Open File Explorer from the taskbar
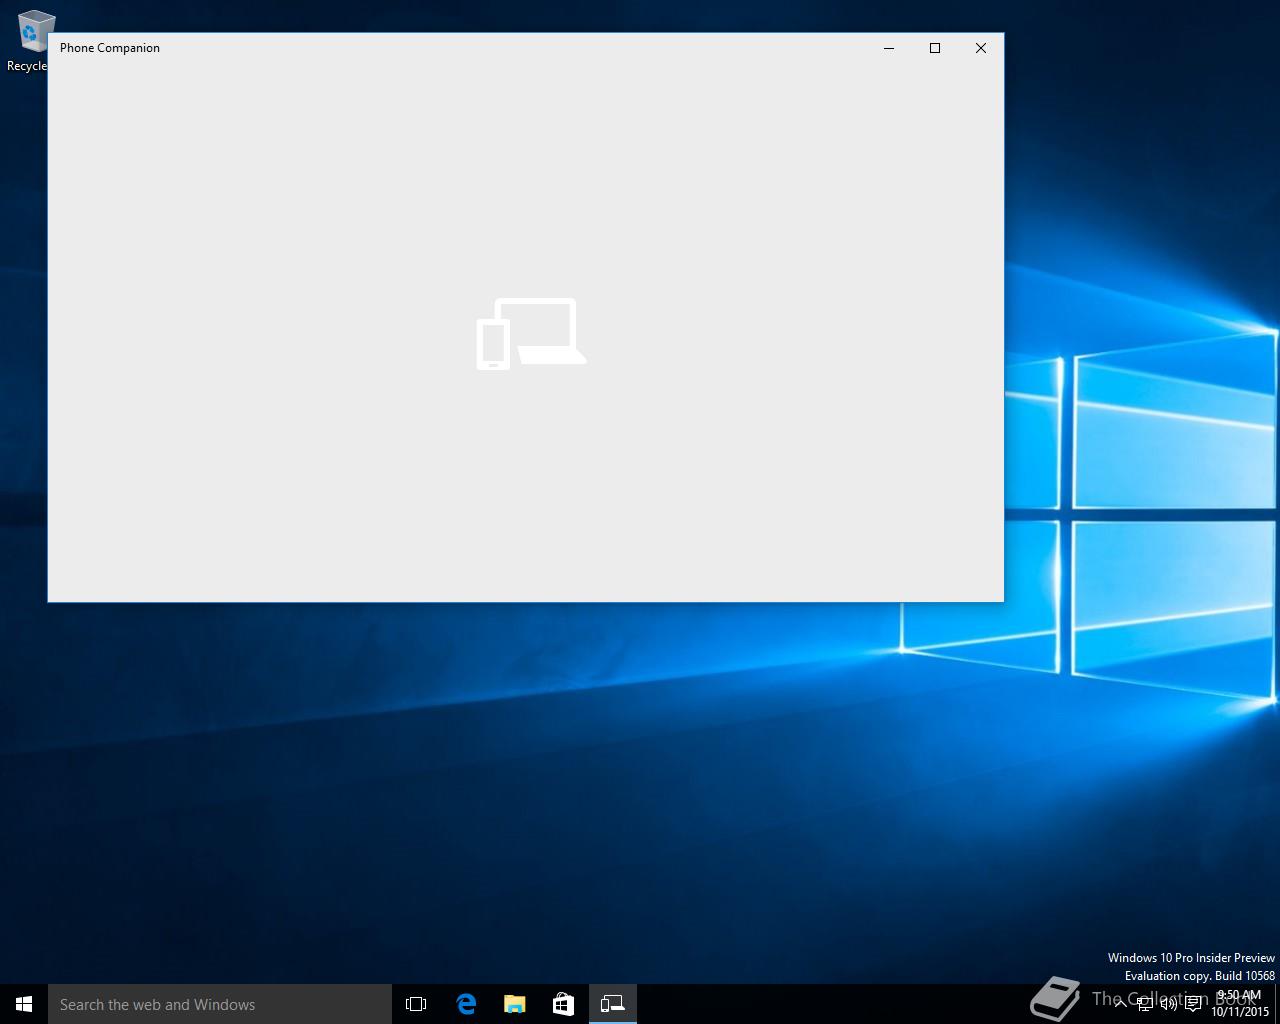Image resolution: width=1280 pixels, height=1024 pixels. (x=514, y=1004)
